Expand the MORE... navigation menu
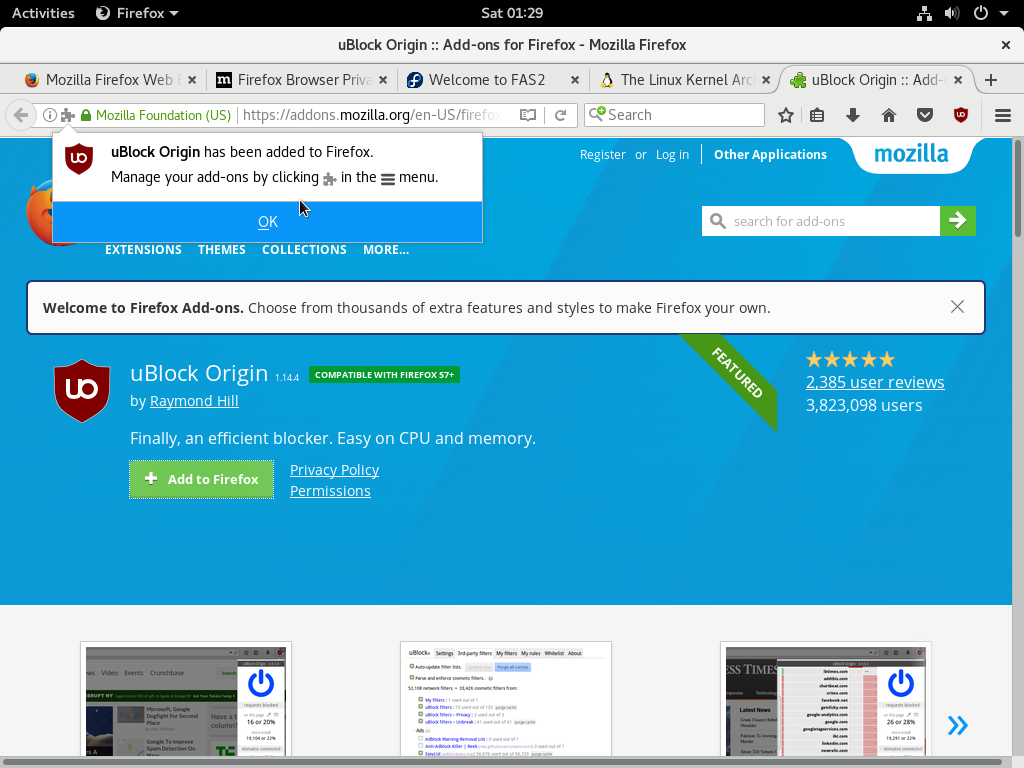This screenshot has height=768, width=1024. pos(386,249)
